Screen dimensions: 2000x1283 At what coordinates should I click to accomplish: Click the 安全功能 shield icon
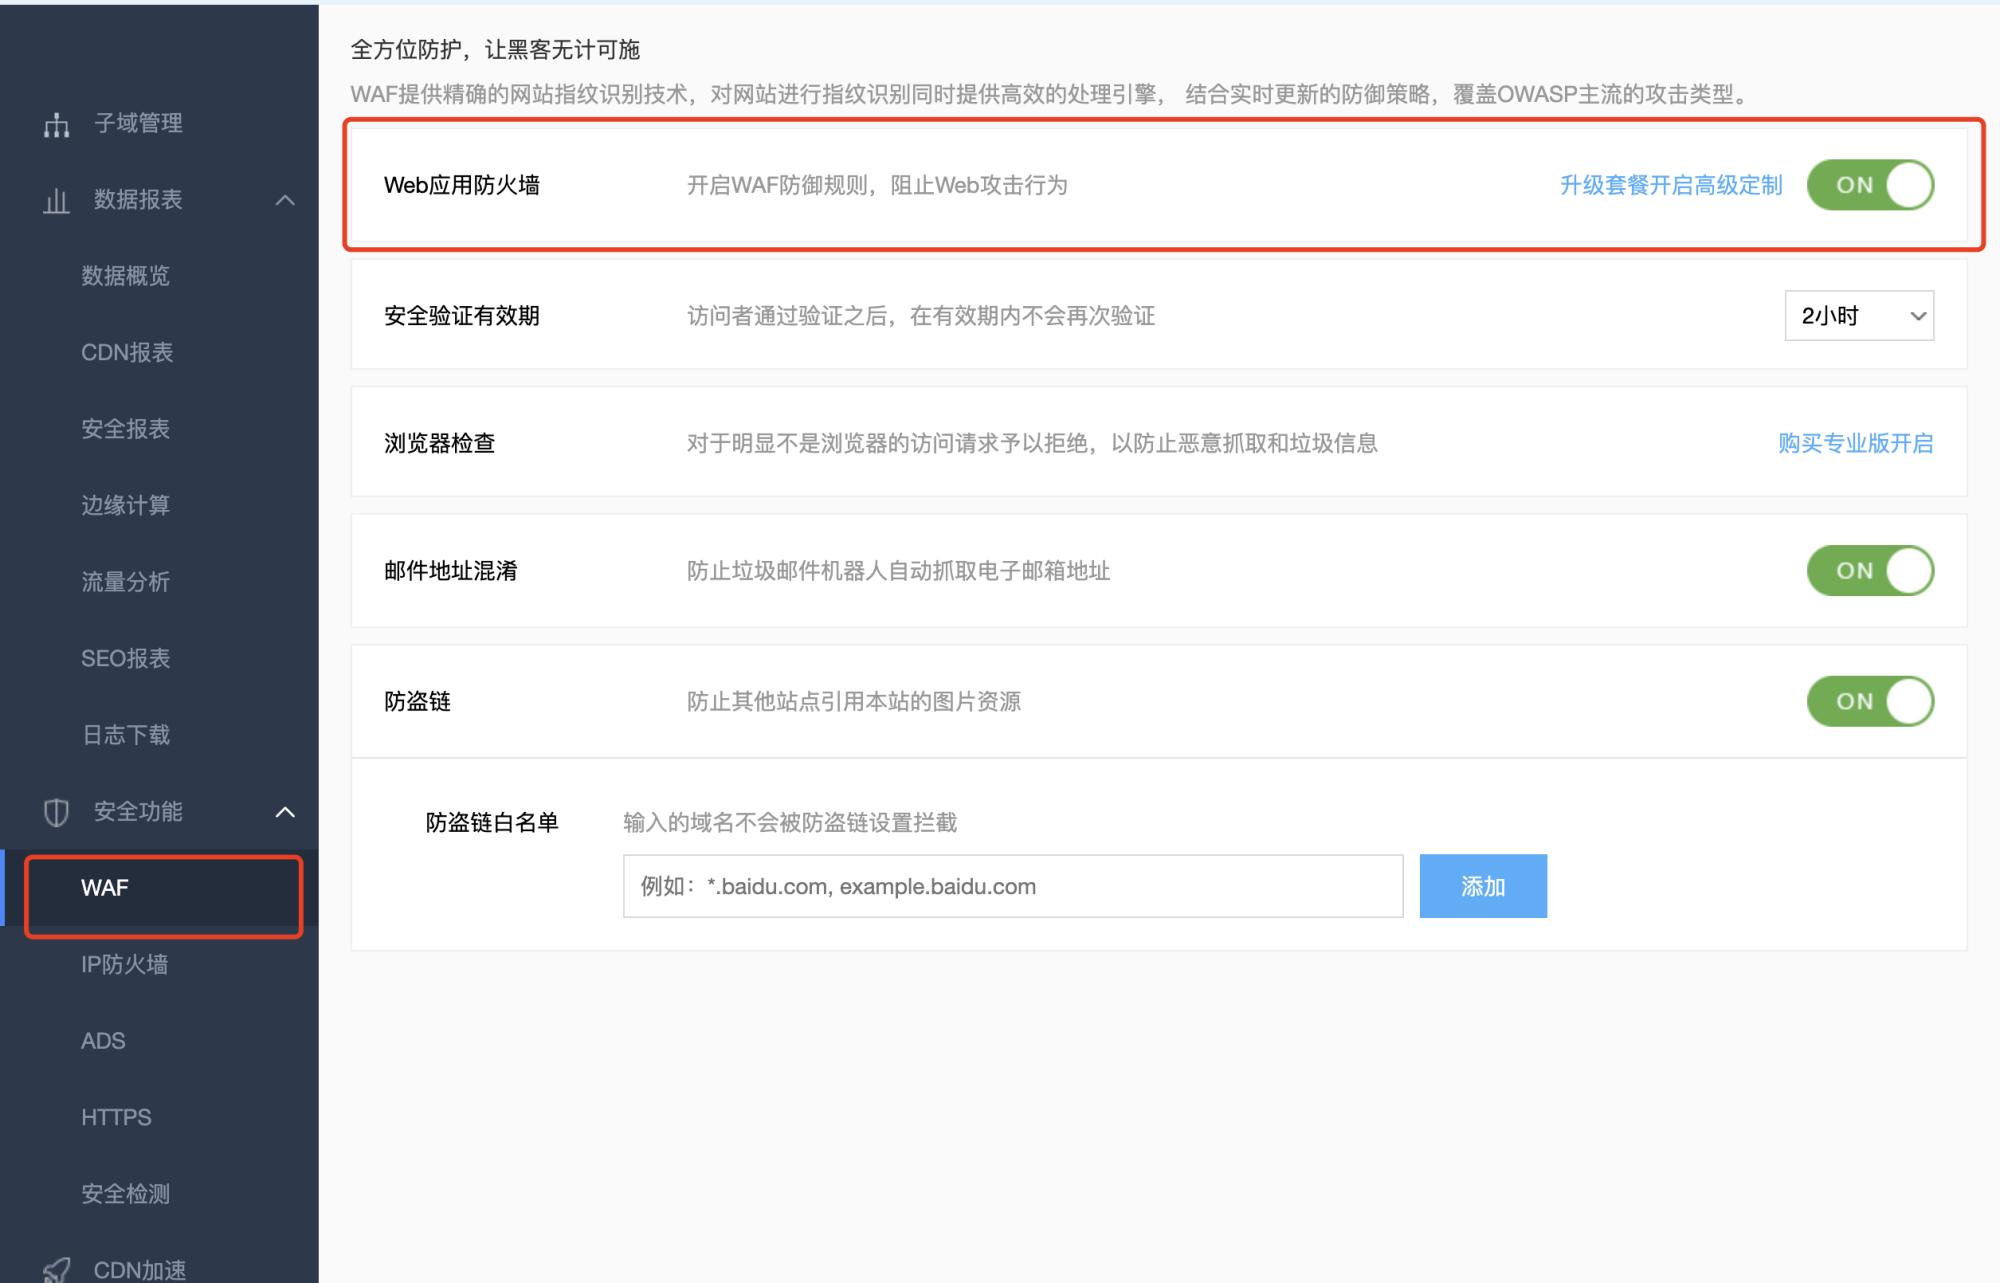(57, 812)
